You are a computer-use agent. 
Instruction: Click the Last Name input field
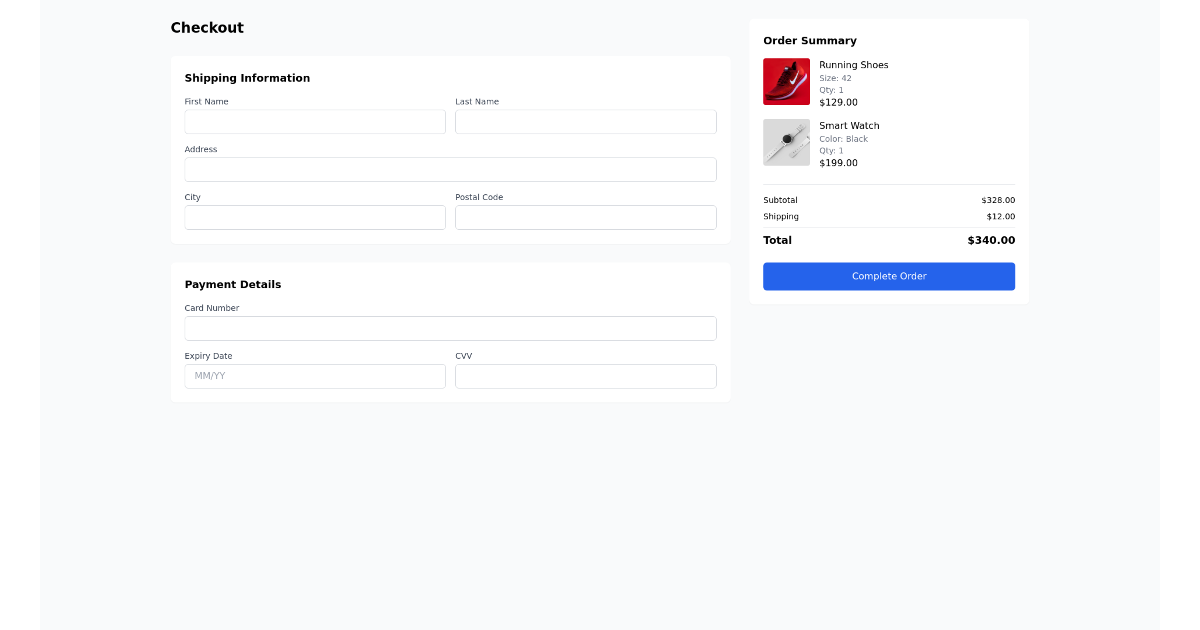[585, 121]
